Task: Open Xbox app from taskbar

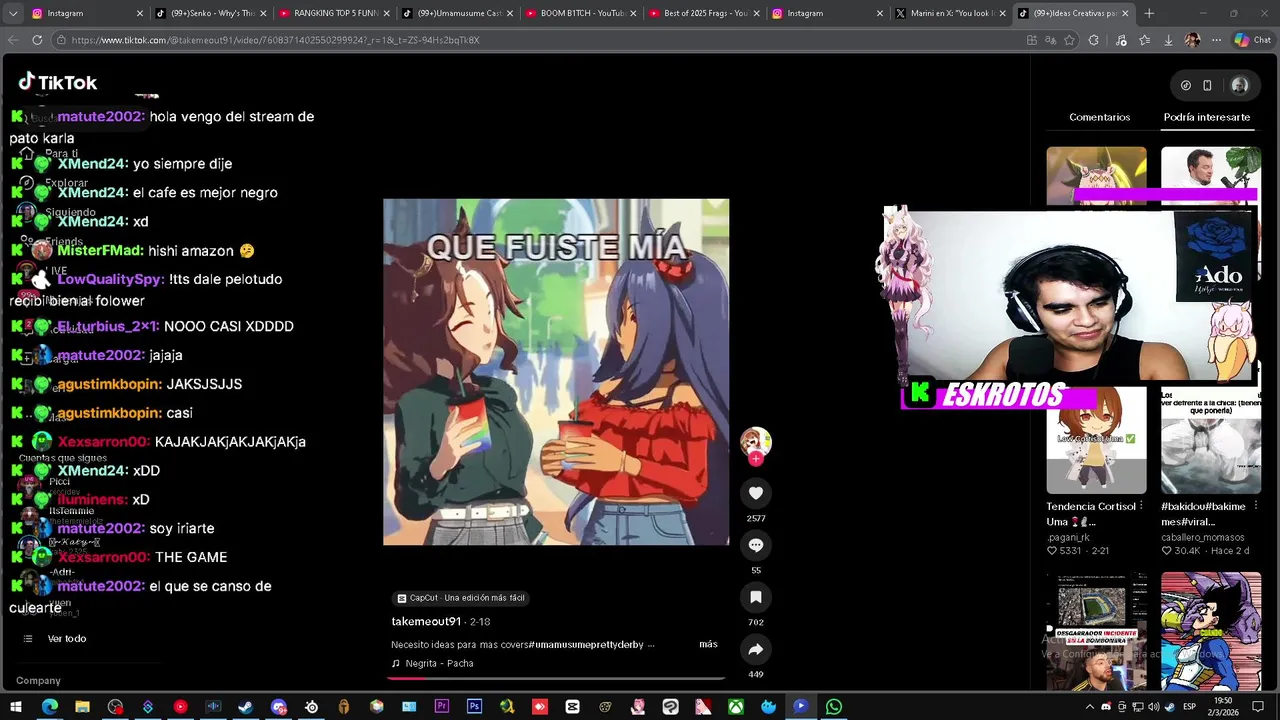Action: tap(736, 707)
